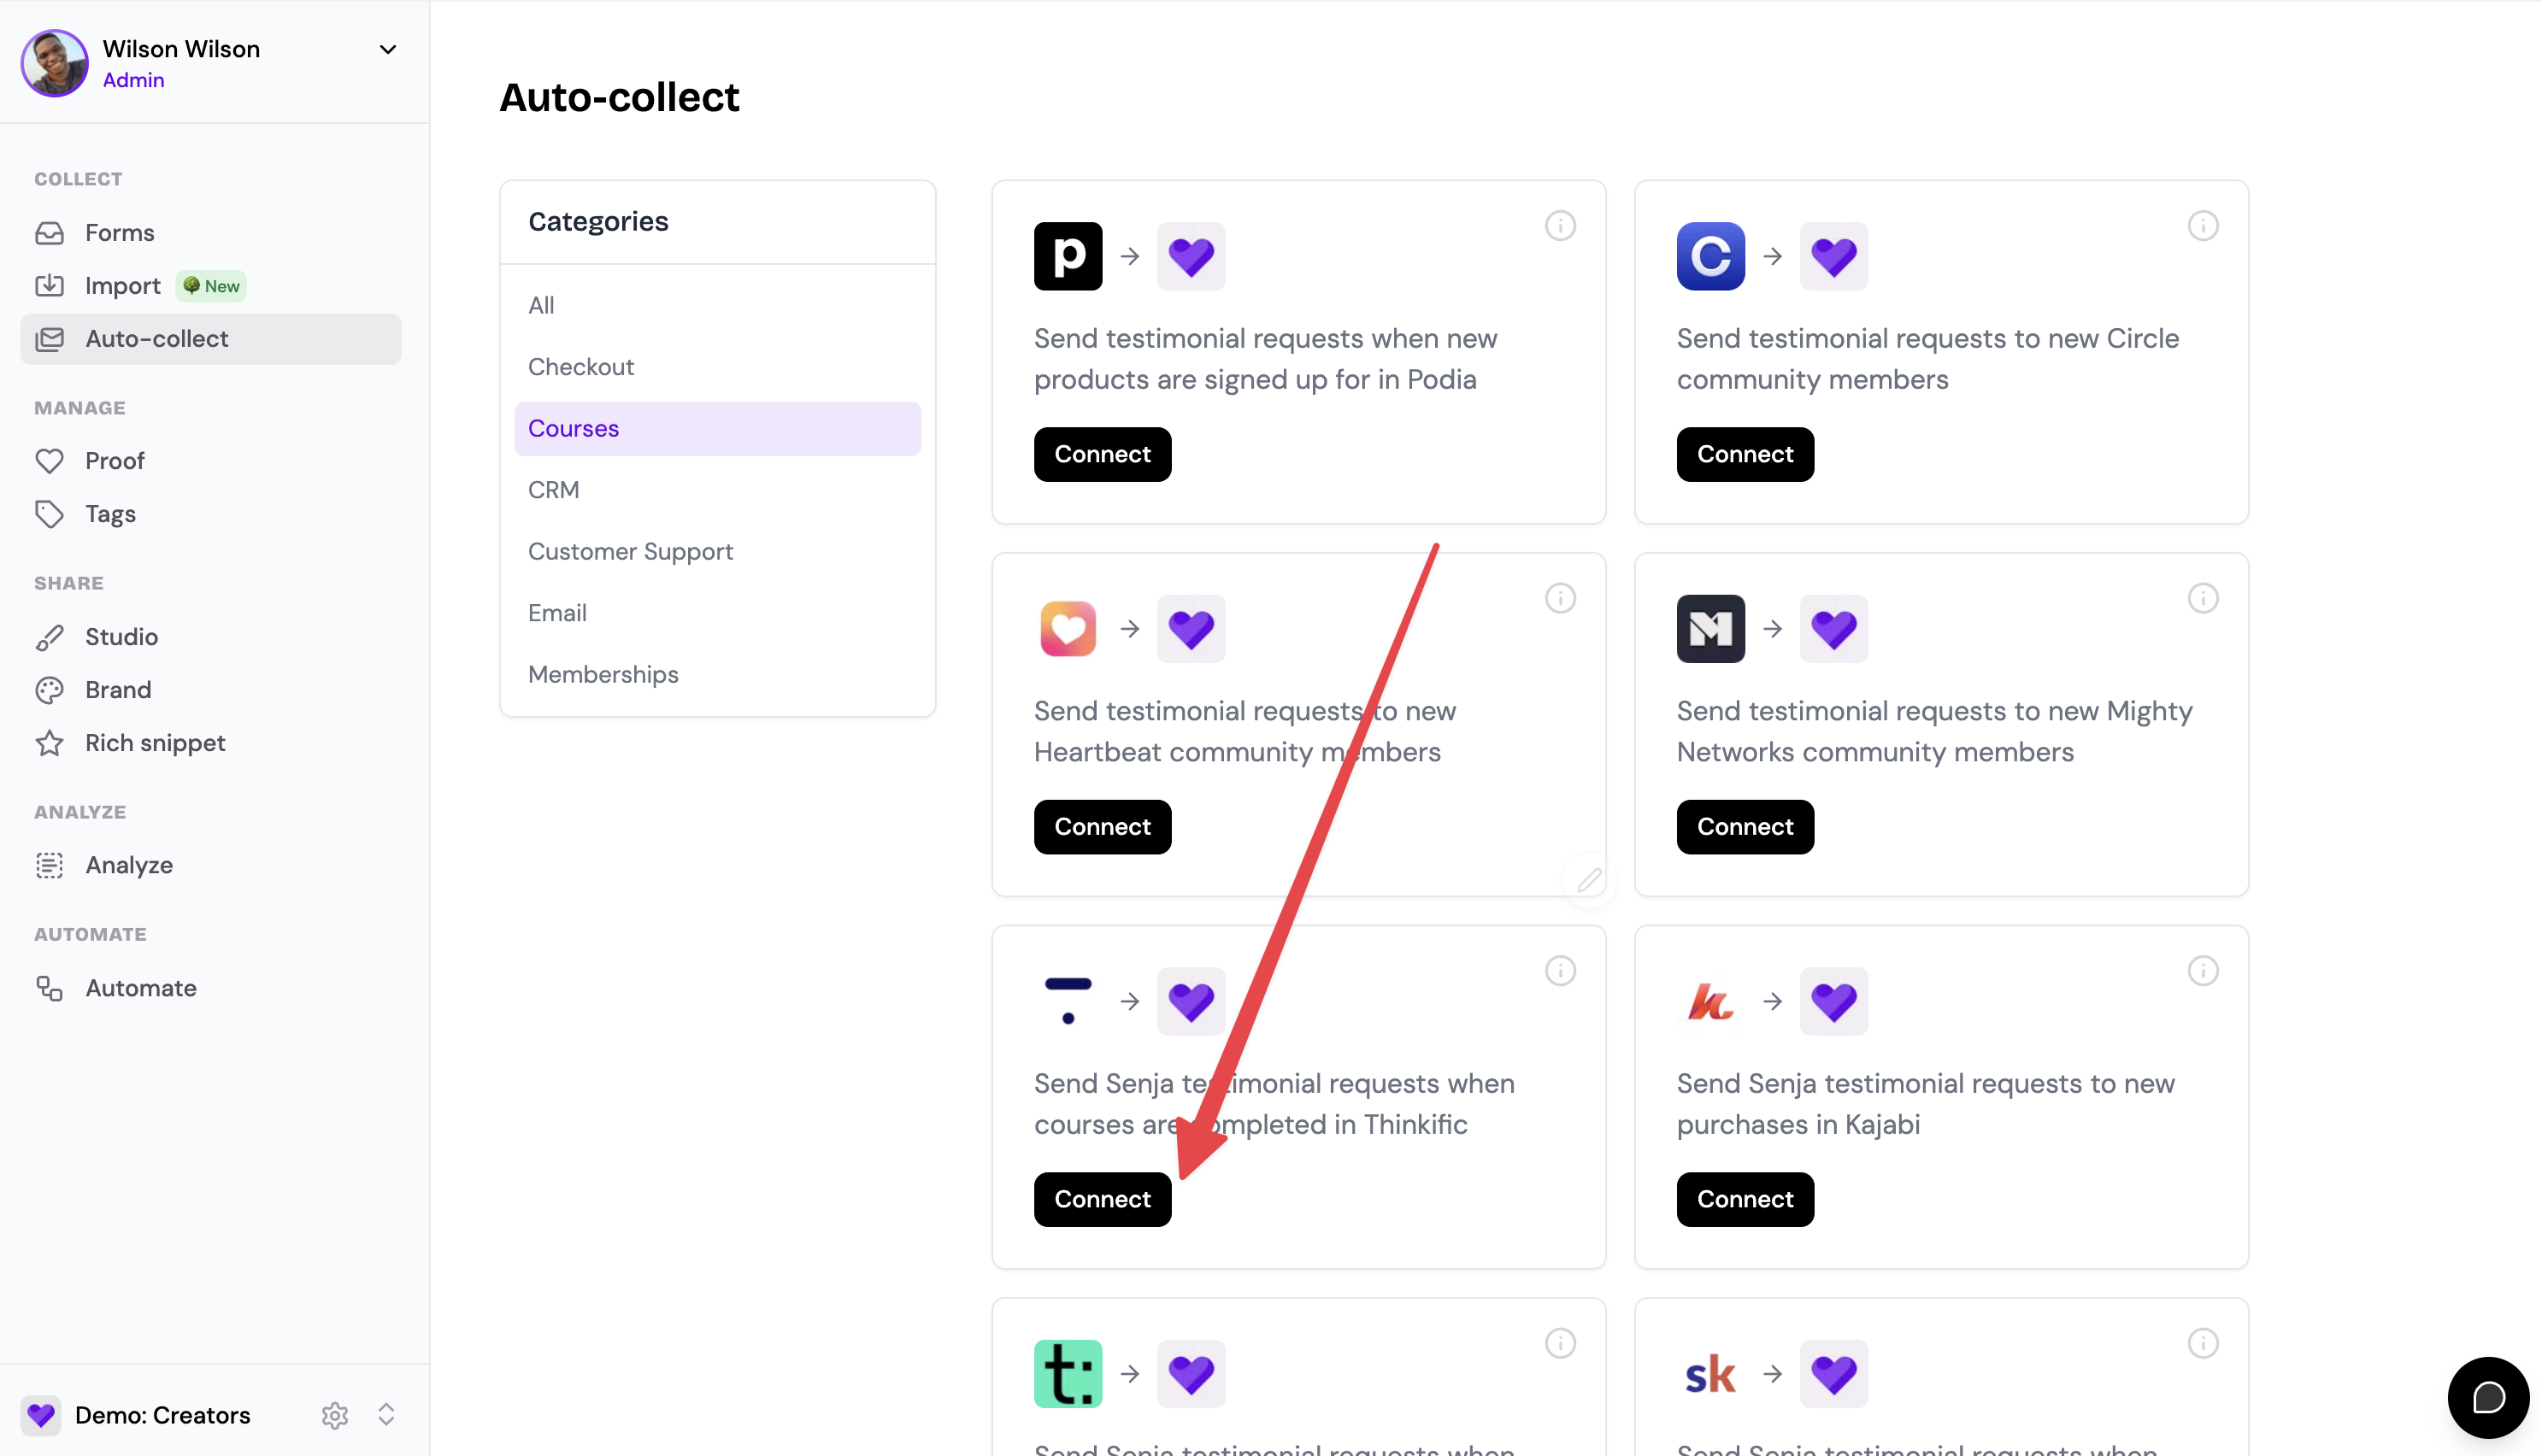Click the Rich snippet star icon
Image resolution: width=2542 pixels, height=1456 pixels.
[49, 743]
